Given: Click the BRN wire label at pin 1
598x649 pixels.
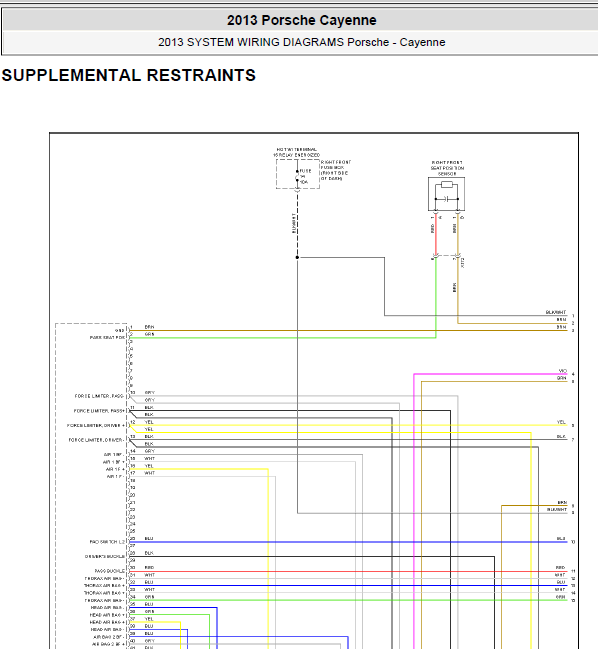Looking at the screenshot, I should [x=149, y=327].
